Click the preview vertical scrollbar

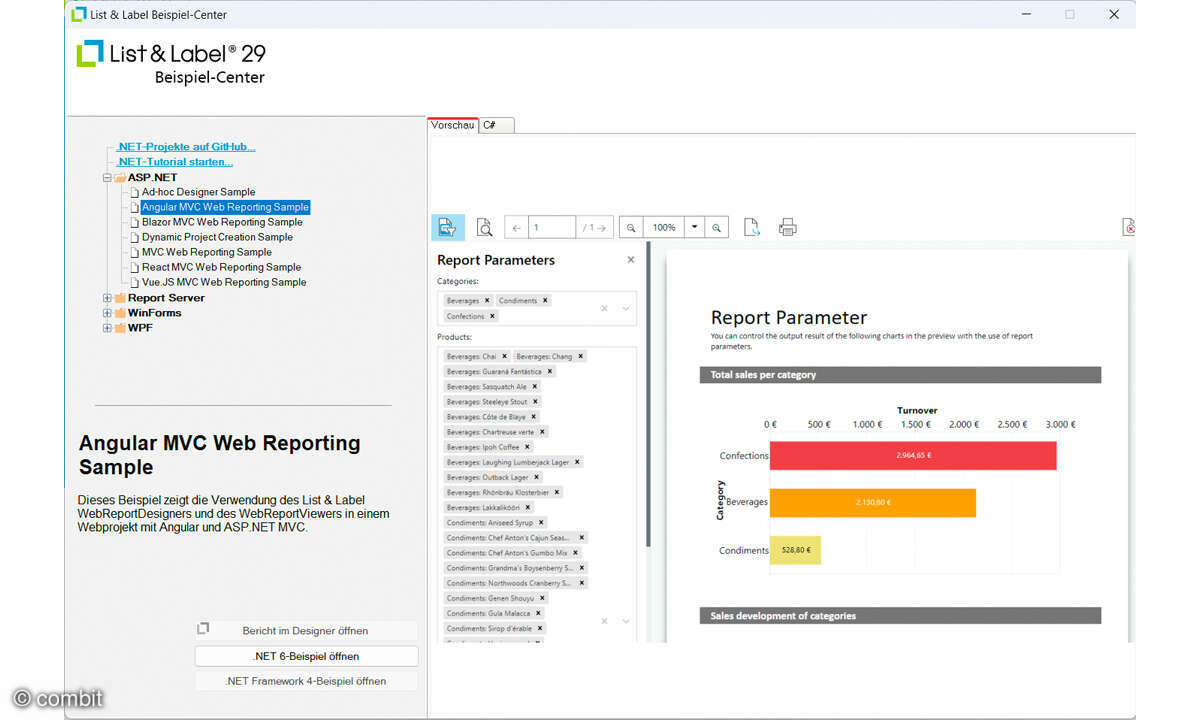coord(648,395)
